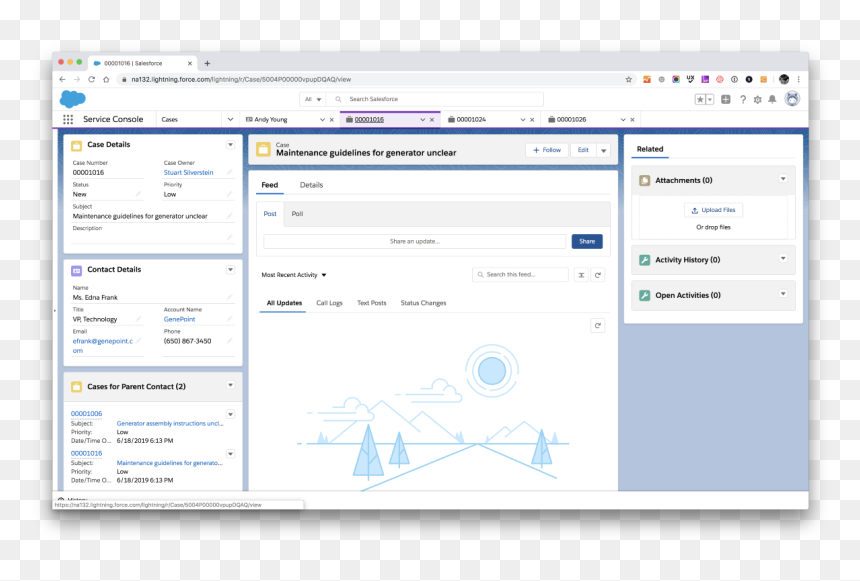The image size is (860, 581).
Task: Bookmark this page with the star icon
Action: (629, 79)
